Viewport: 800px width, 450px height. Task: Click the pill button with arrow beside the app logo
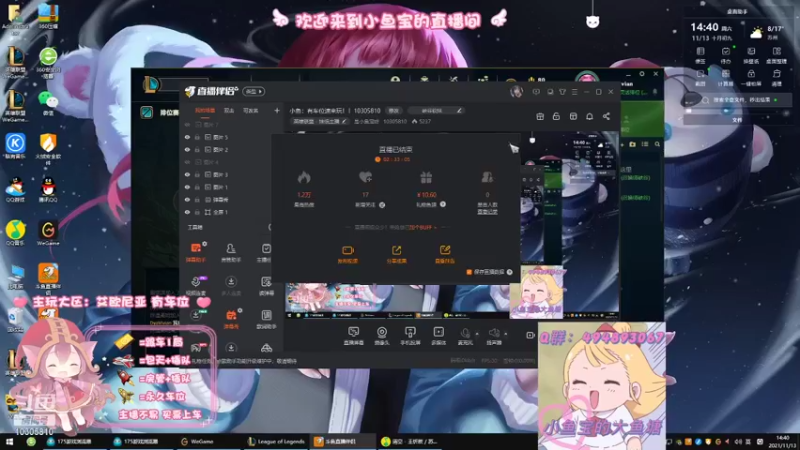click(254, 91)
